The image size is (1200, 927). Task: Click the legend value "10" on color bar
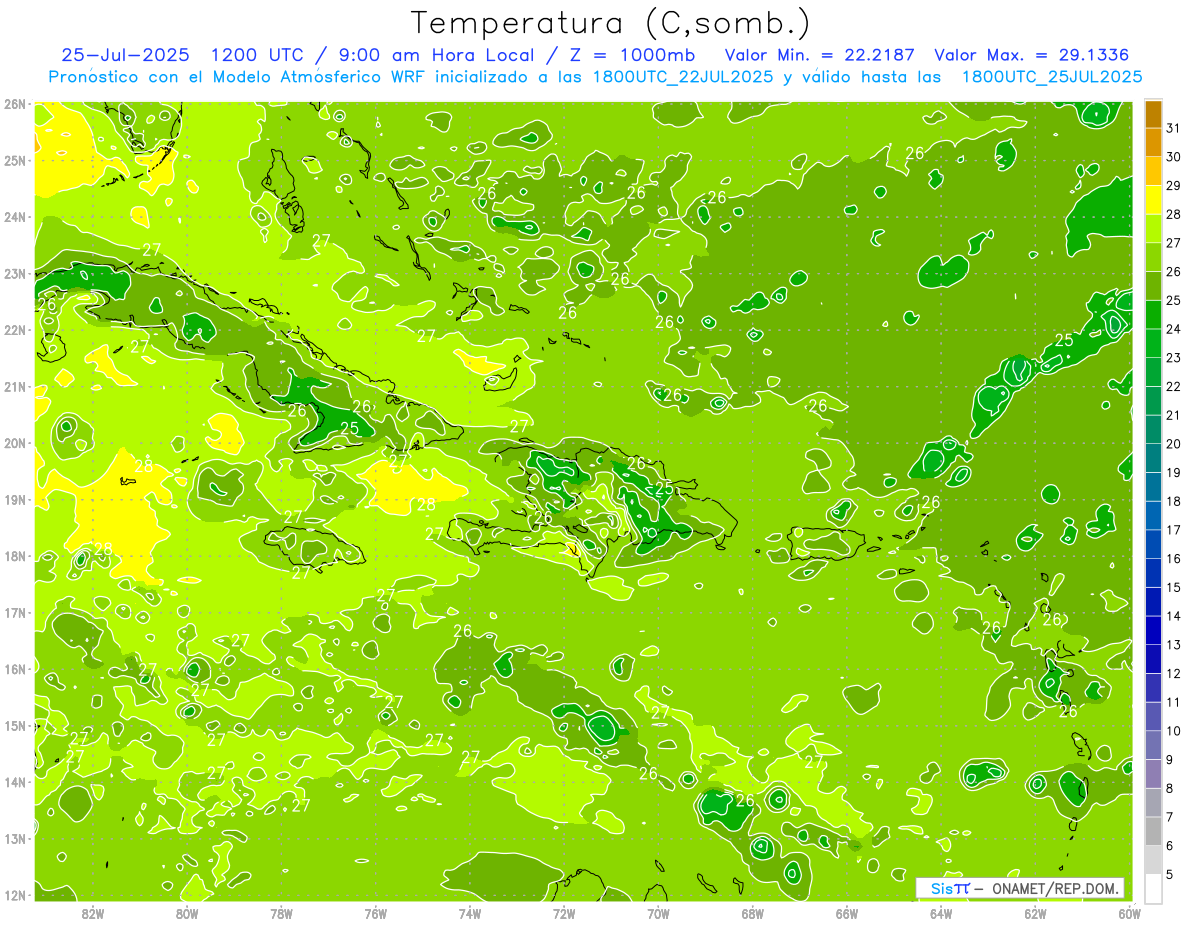(1174, 731)
